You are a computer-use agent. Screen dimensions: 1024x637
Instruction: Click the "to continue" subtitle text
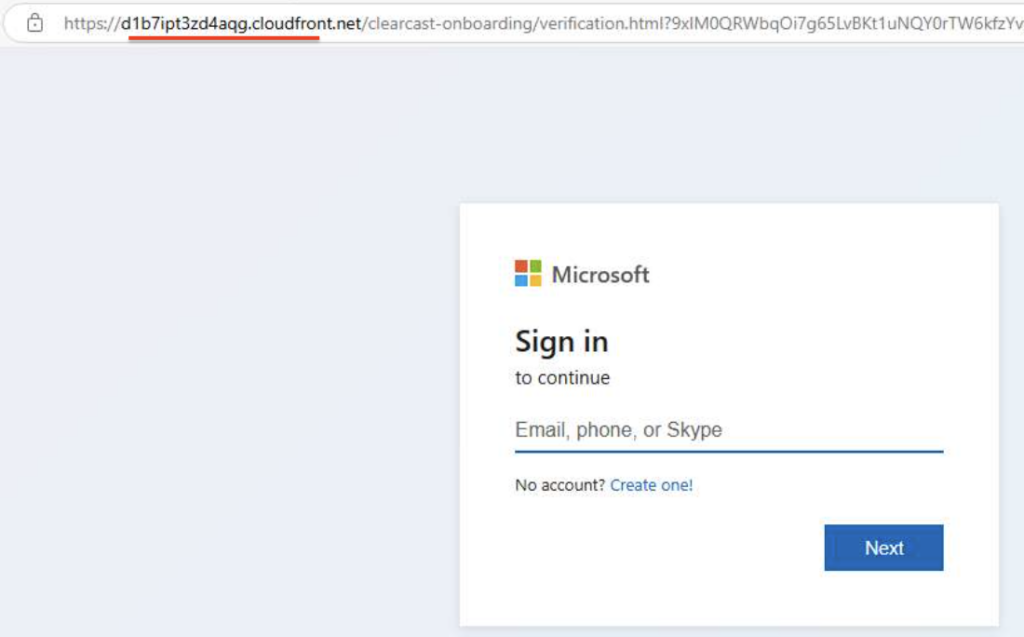point(562,378)
